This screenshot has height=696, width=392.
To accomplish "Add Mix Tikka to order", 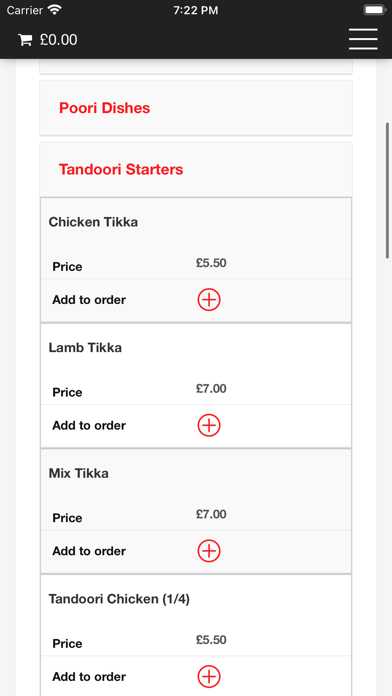I will [209, 551].
